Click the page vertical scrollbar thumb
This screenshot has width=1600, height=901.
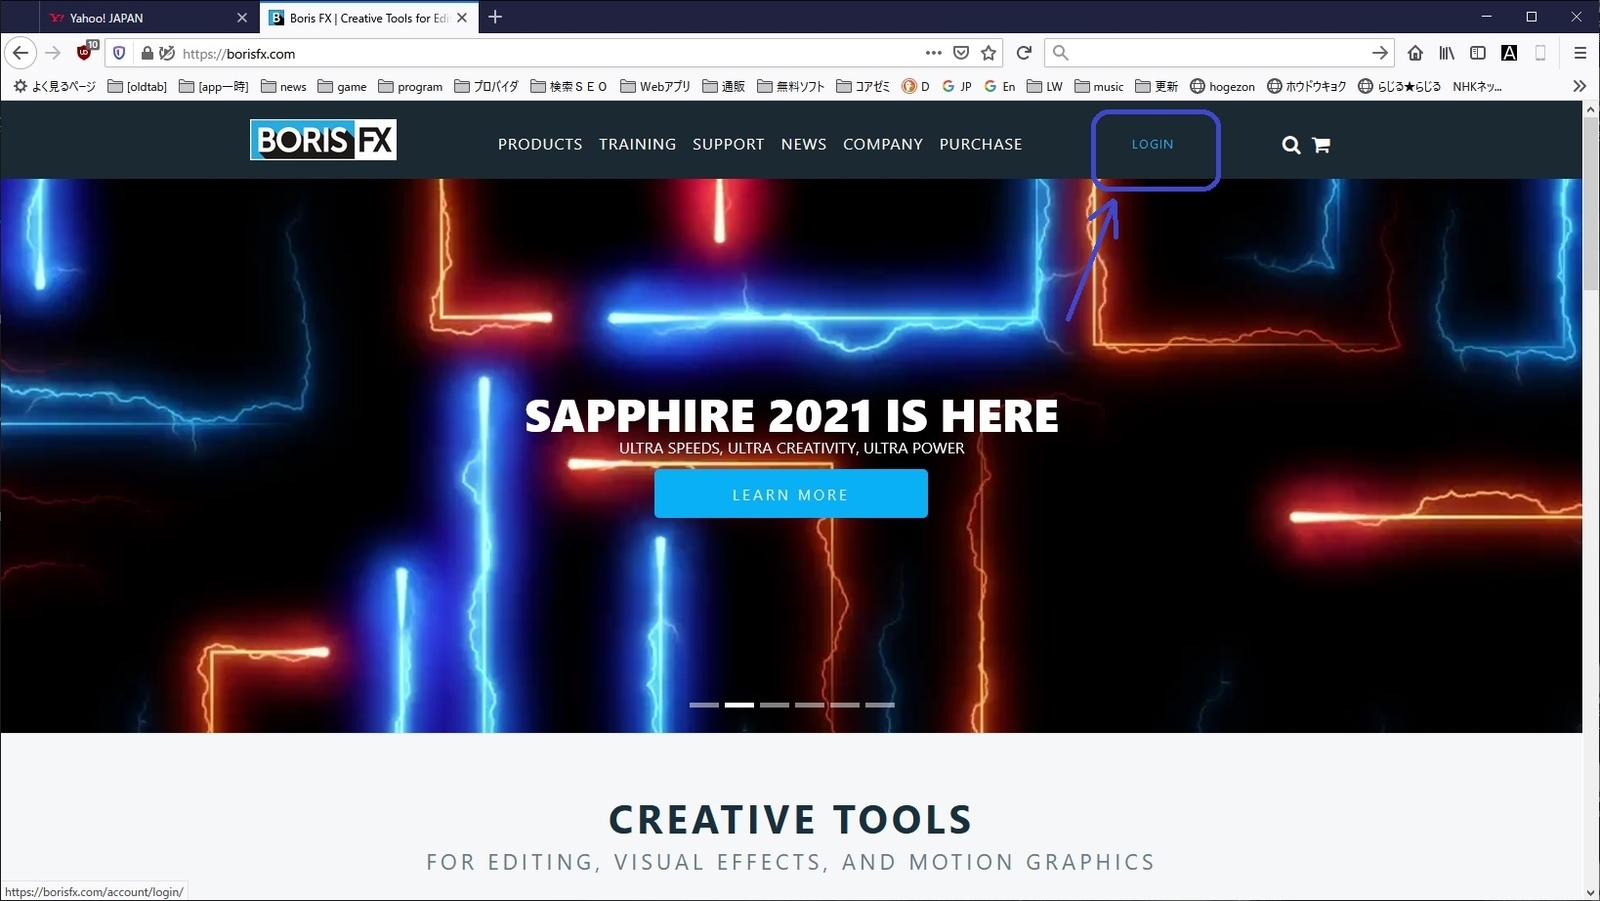click(x=1591, y=205)
